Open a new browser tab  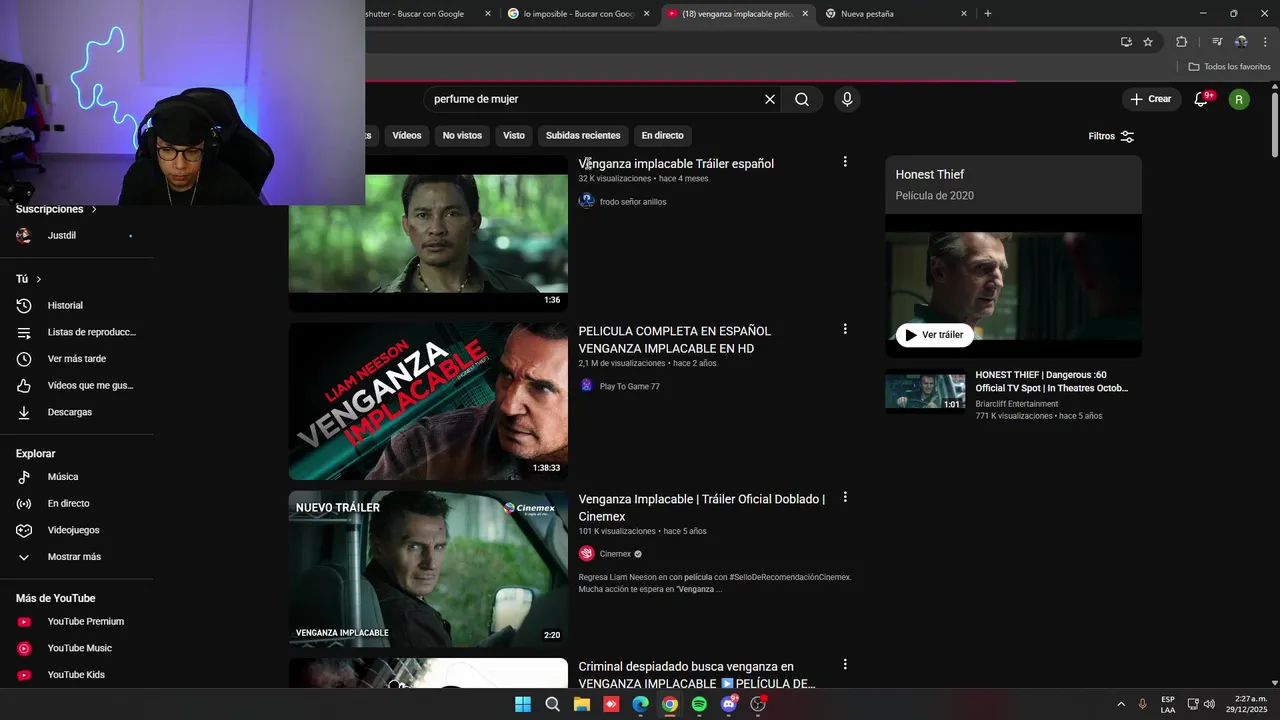point(988,14)
